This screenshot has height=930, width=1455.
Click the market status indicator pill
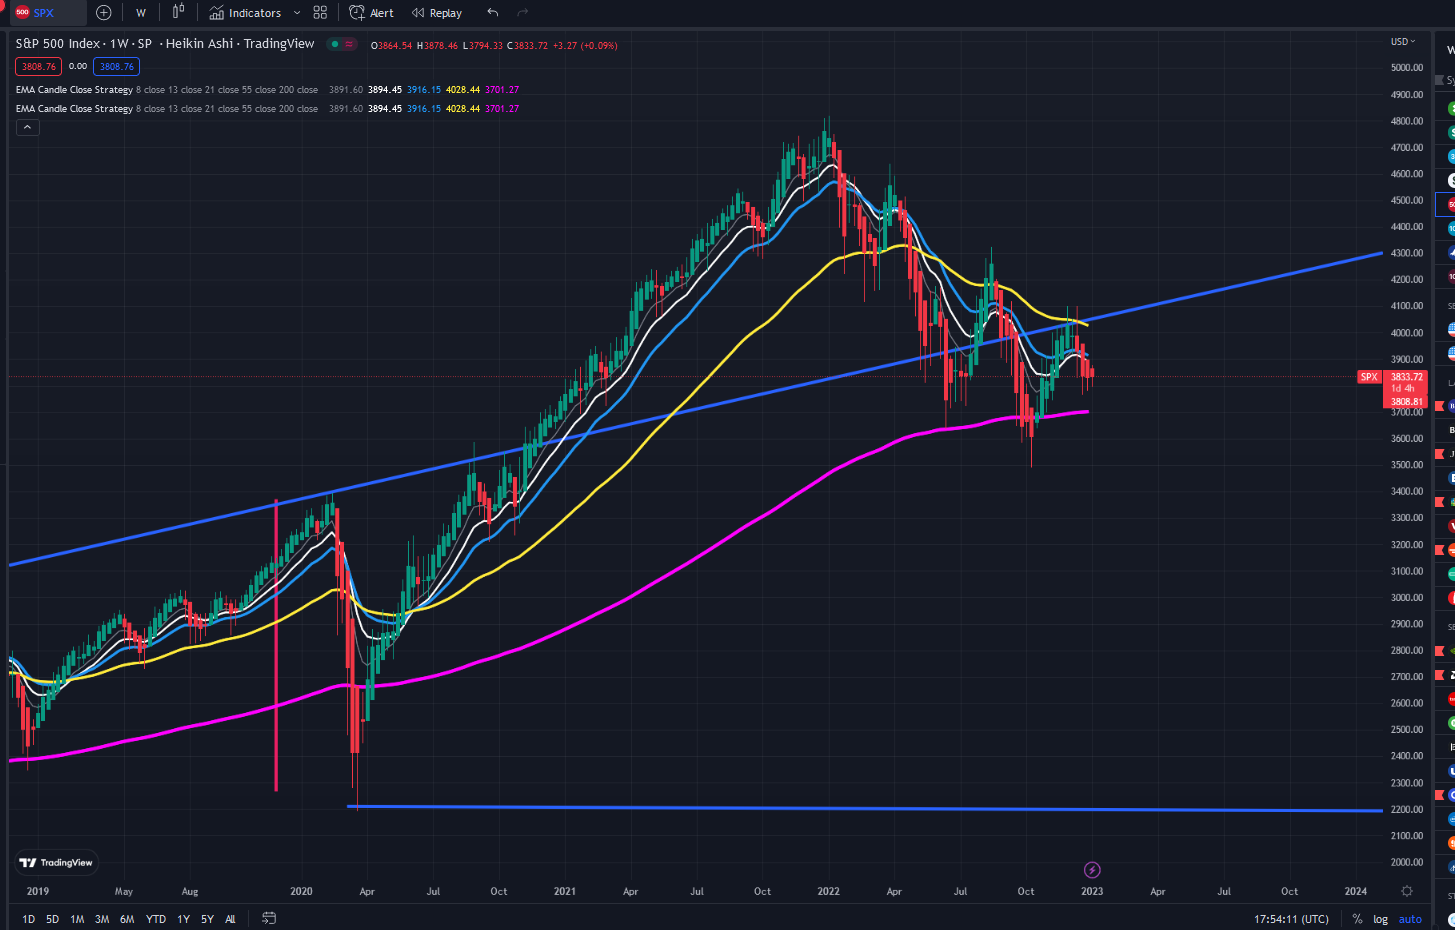(x=342, y=44)
